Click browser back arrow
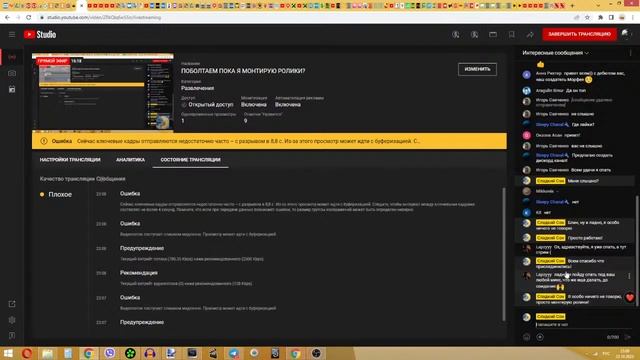This screenshot has width=640, height=360. pos(8,18)
